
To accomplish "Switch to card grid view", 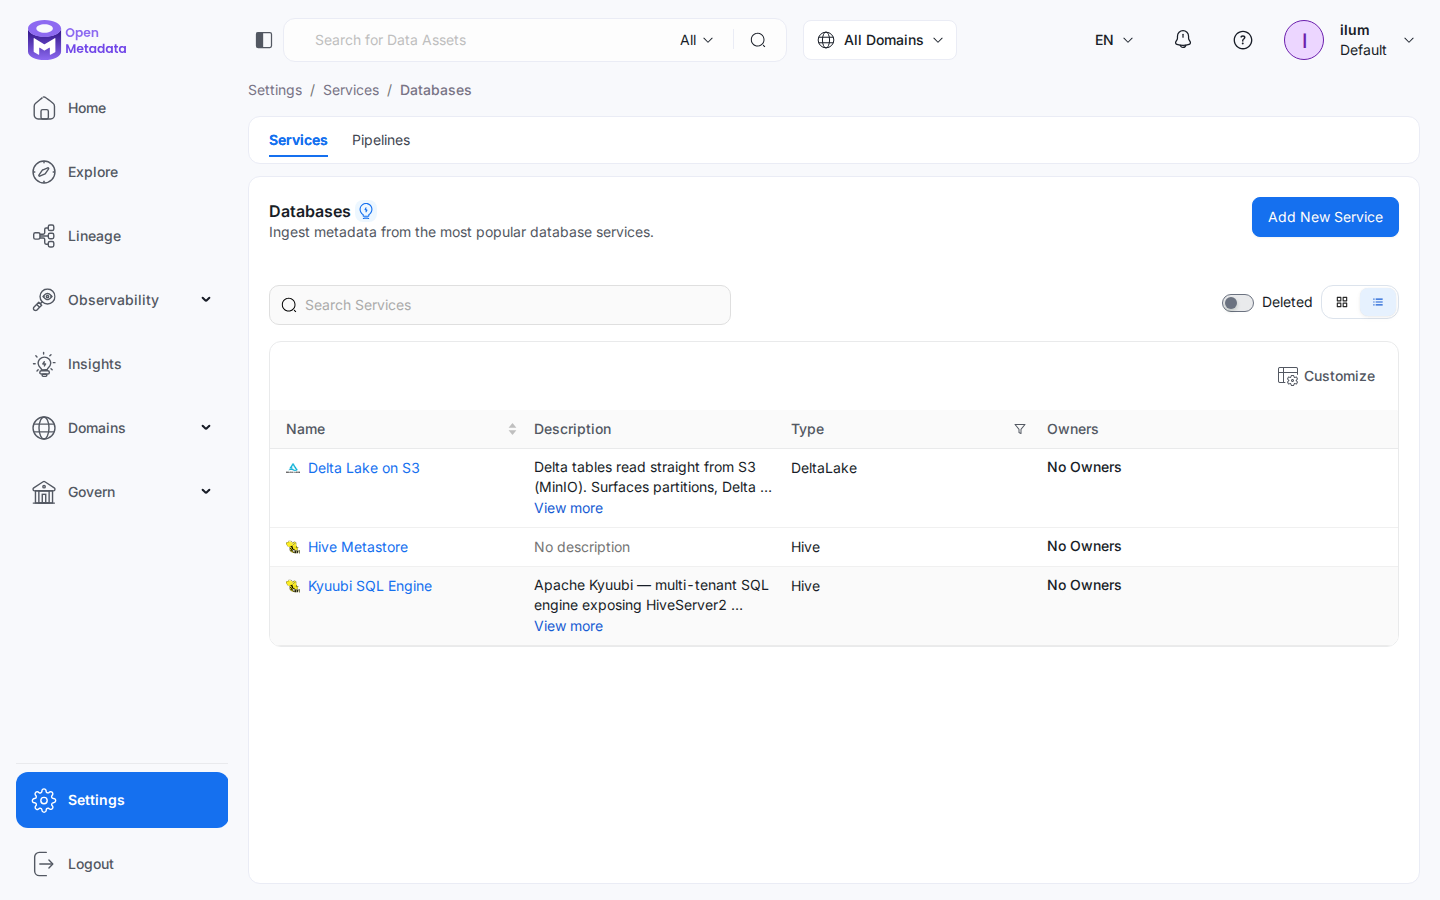I will click(x=1342, y=302).
